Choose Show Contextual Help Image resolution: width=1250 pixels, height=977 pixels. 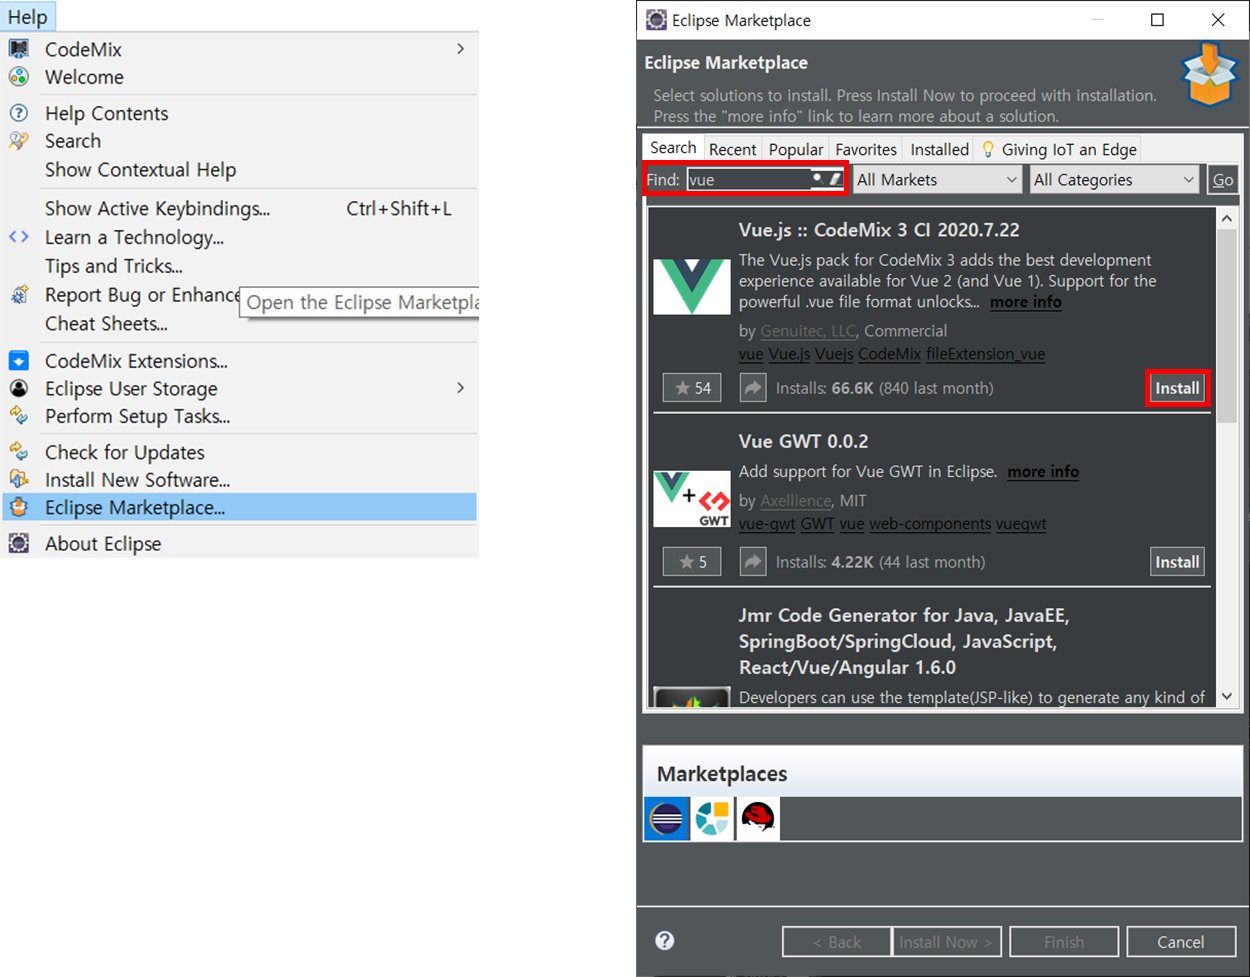[240, 170]
